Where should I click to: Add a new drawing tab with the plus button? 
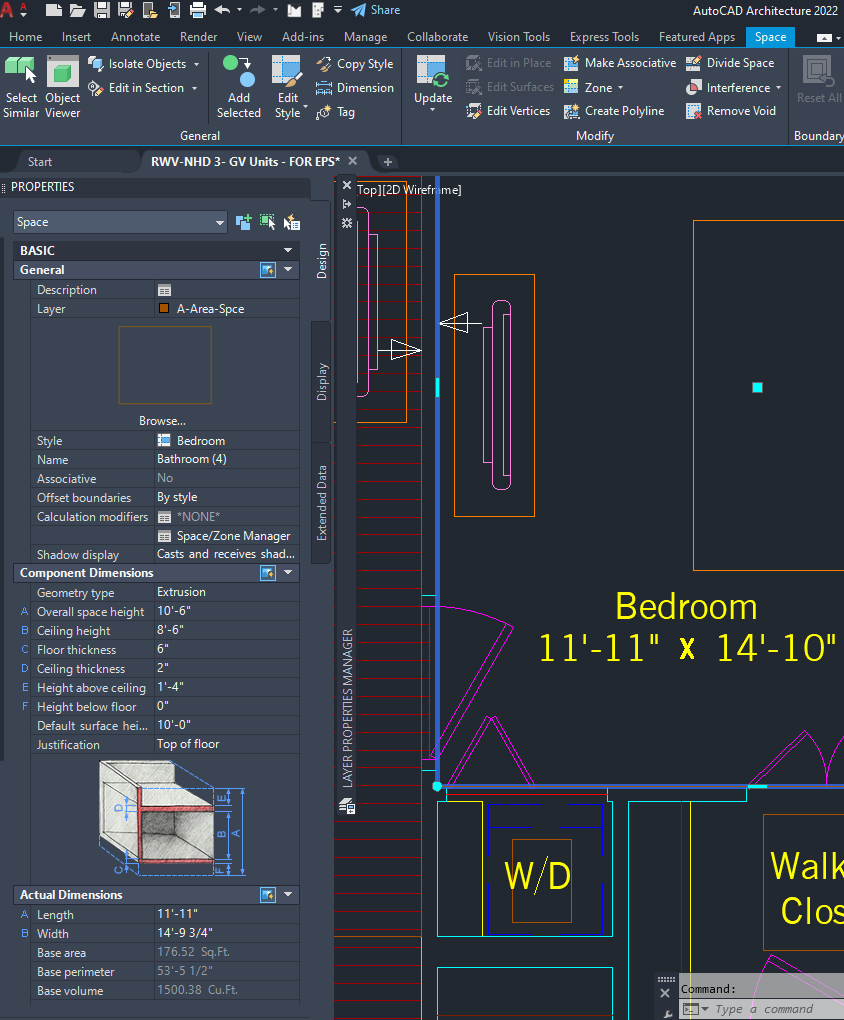388,162
